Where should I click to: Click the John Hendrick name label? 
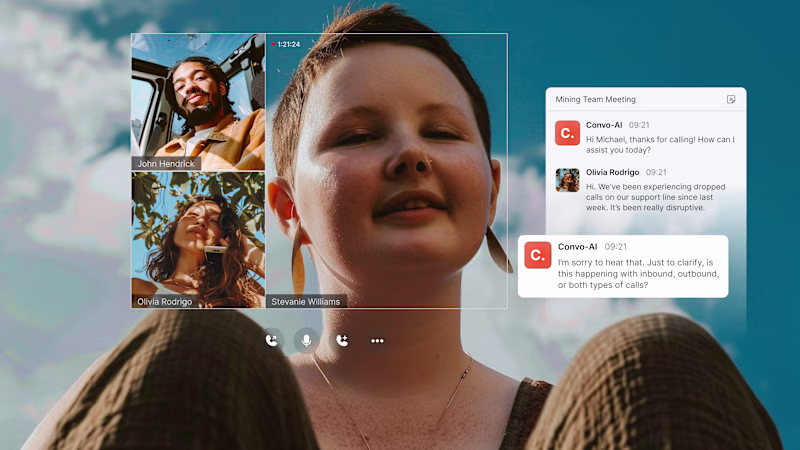(x=166, y=164)
